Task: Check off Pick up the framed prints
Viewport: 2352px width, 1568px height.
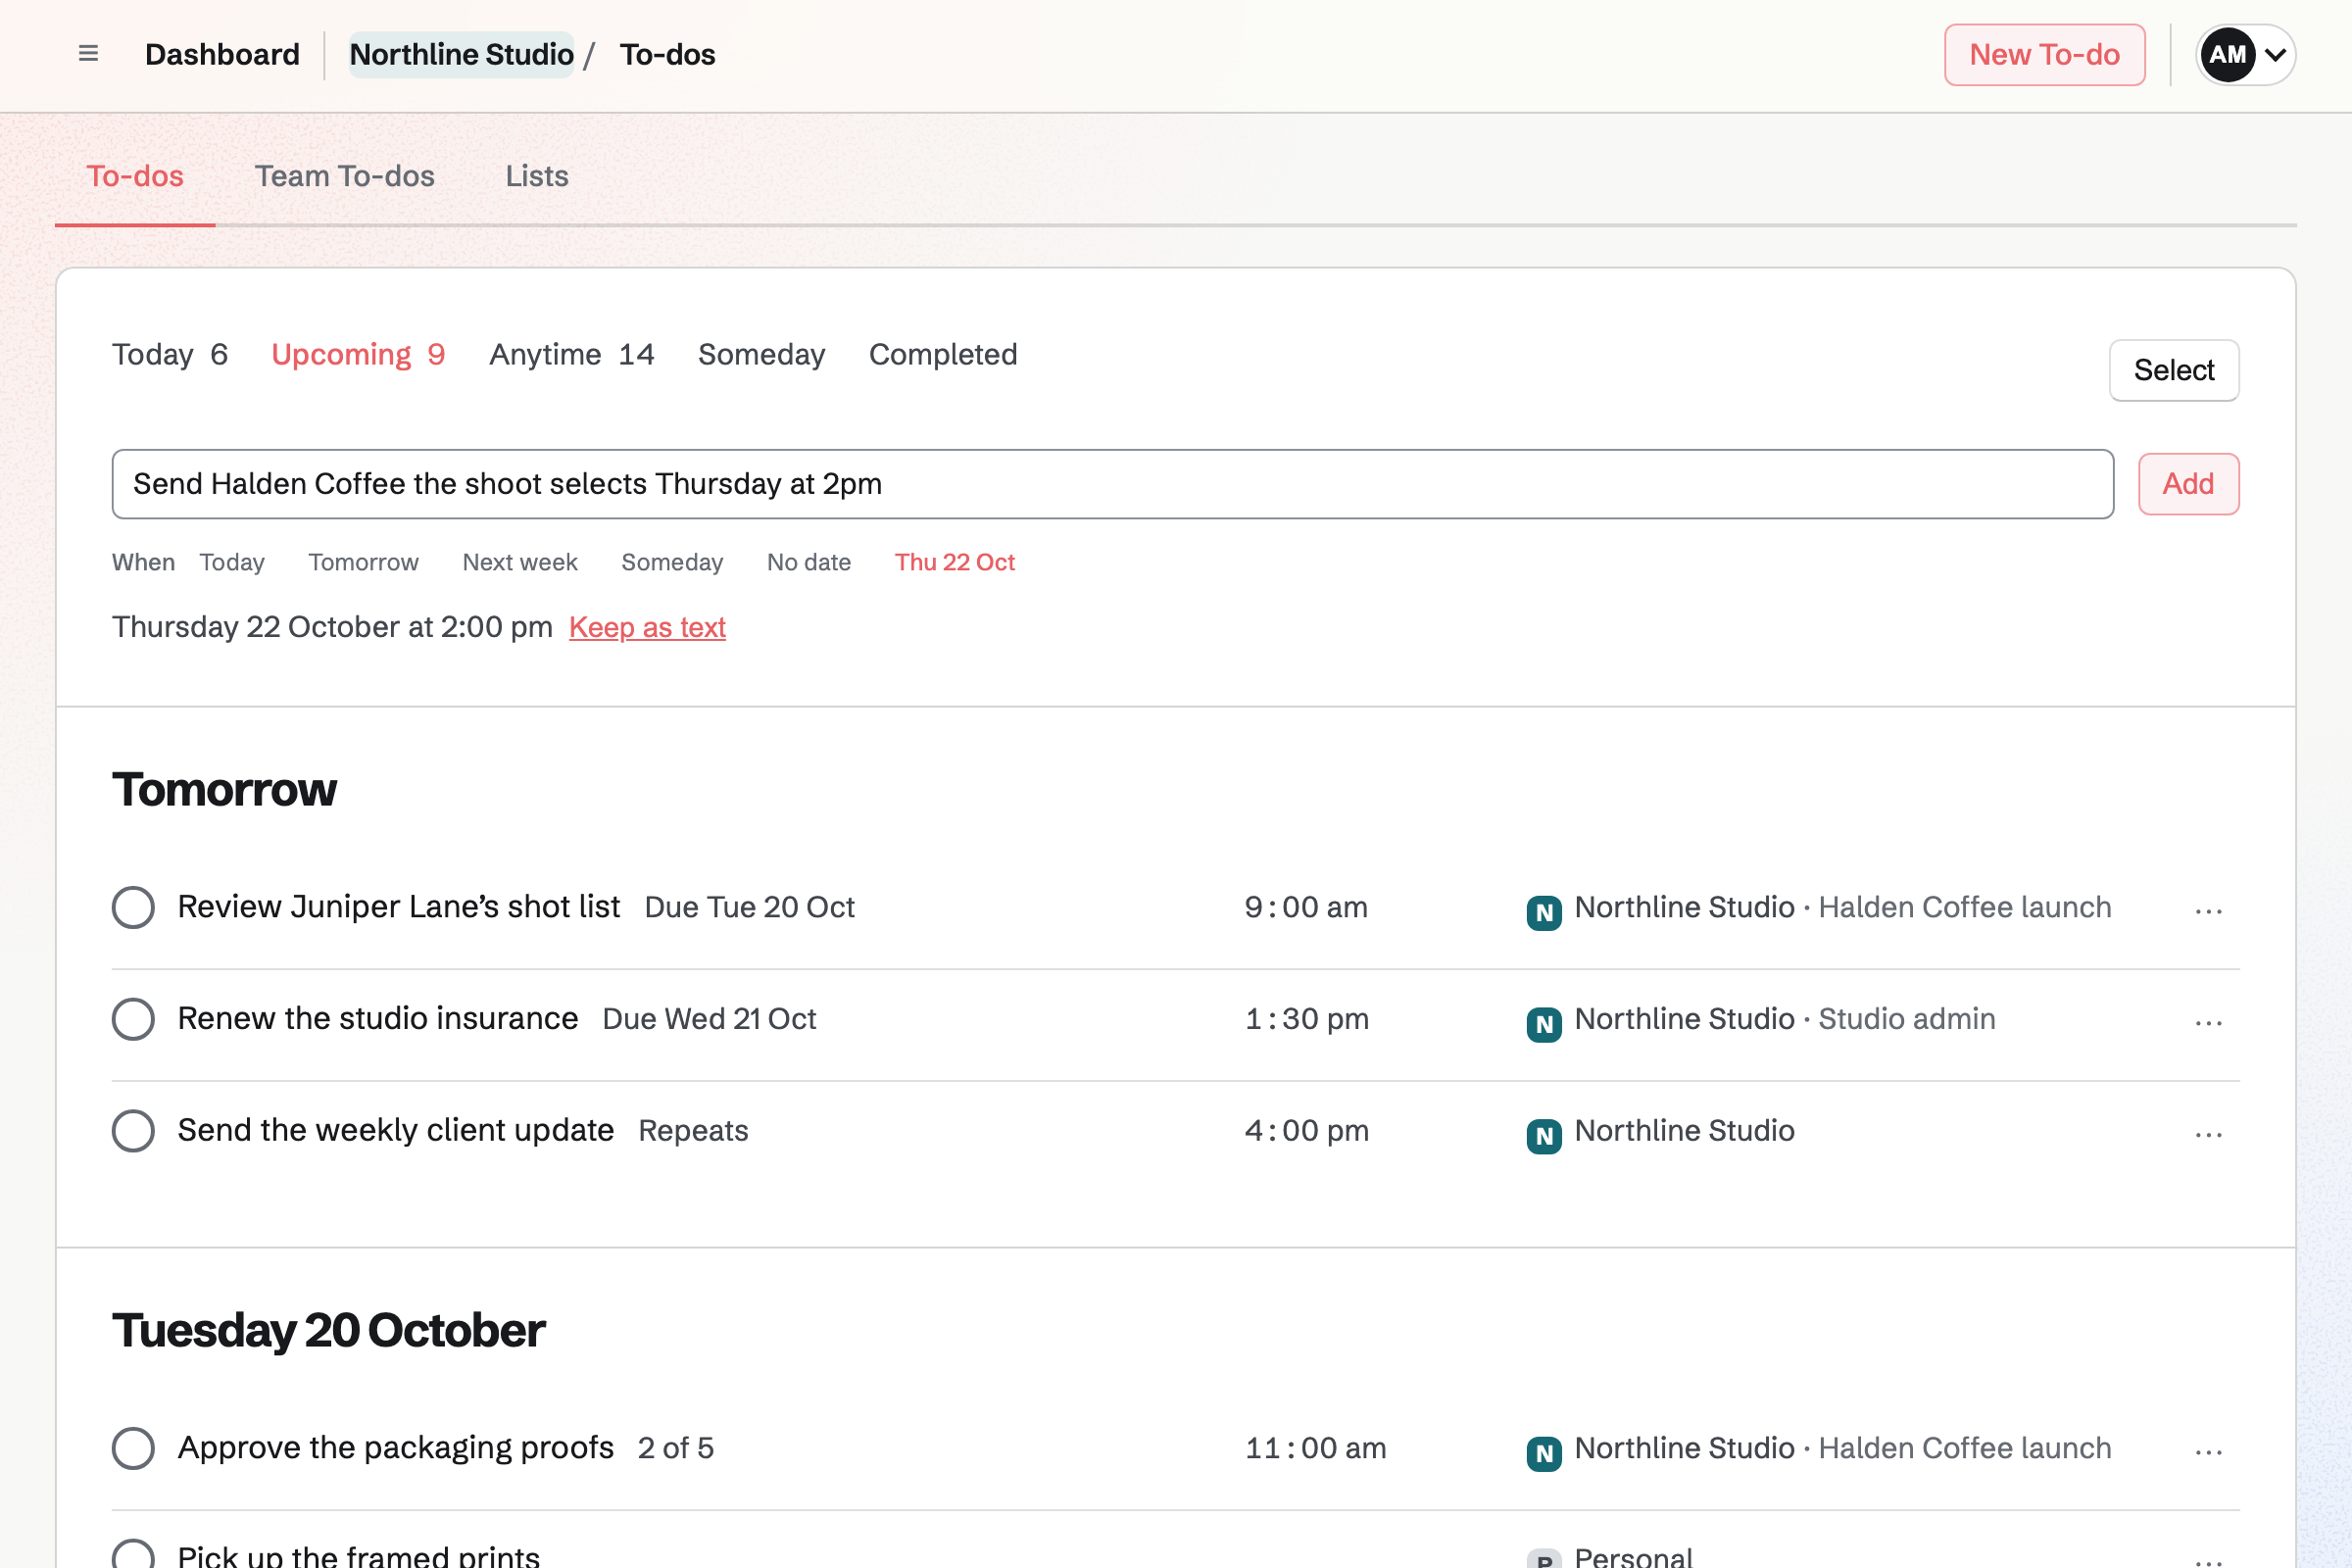Action: (x=133, y=1553)
